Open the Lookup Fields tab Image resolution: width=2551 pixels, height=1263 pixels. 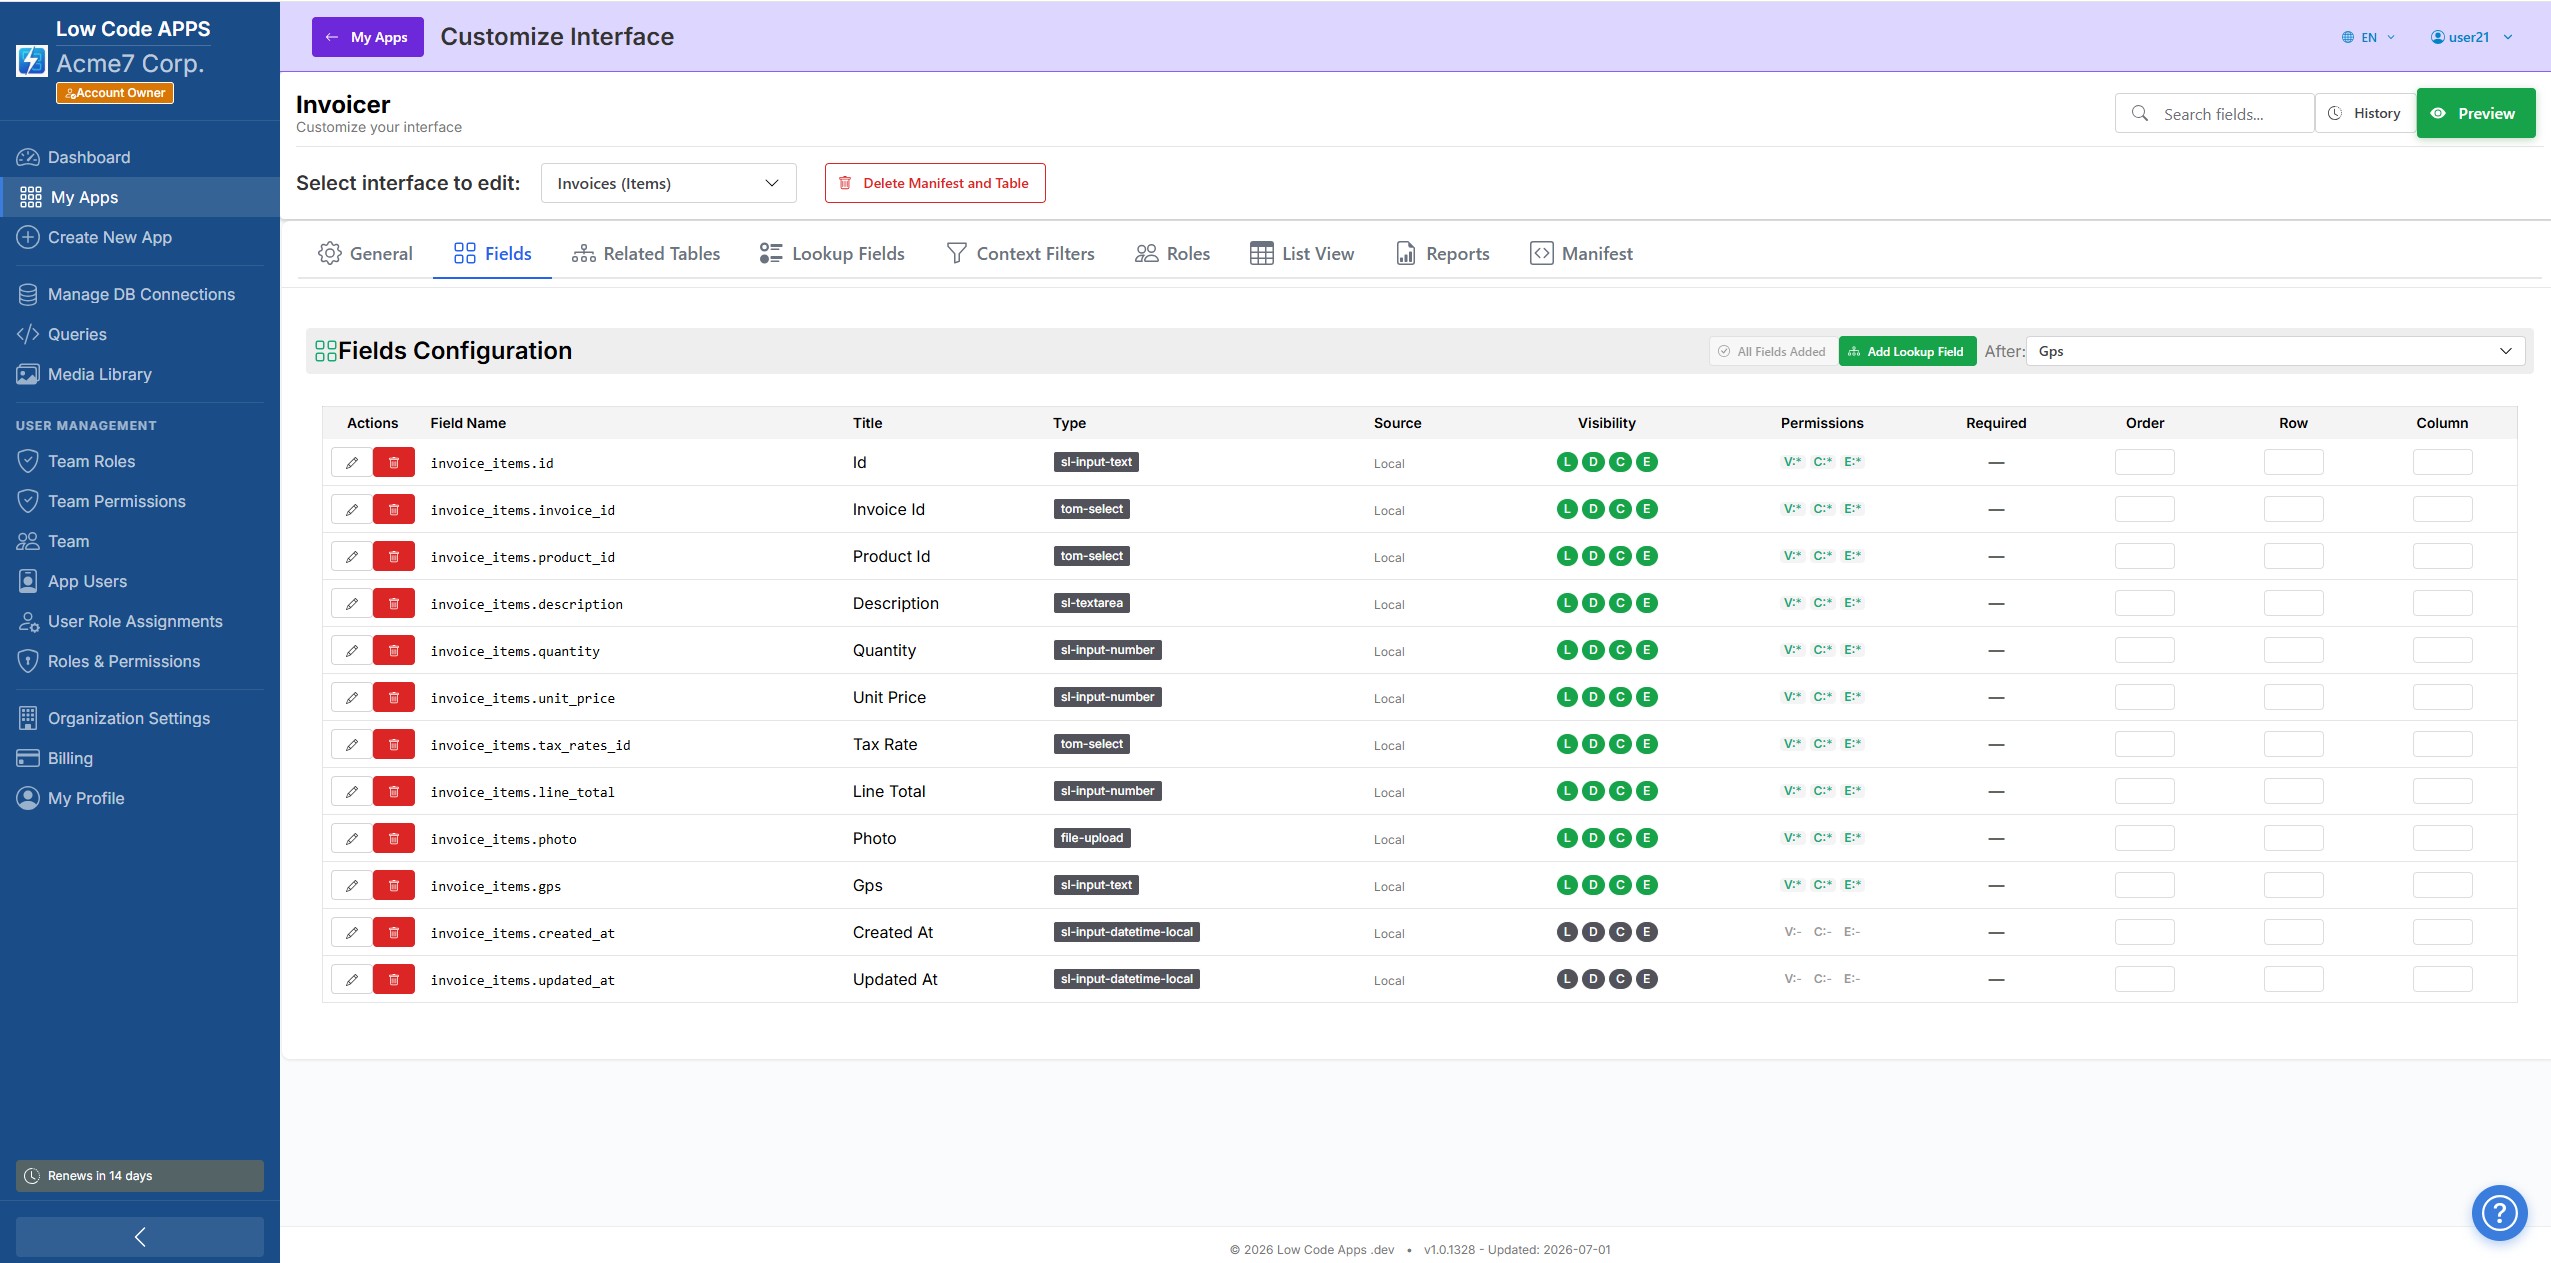[x=832, y=254]
